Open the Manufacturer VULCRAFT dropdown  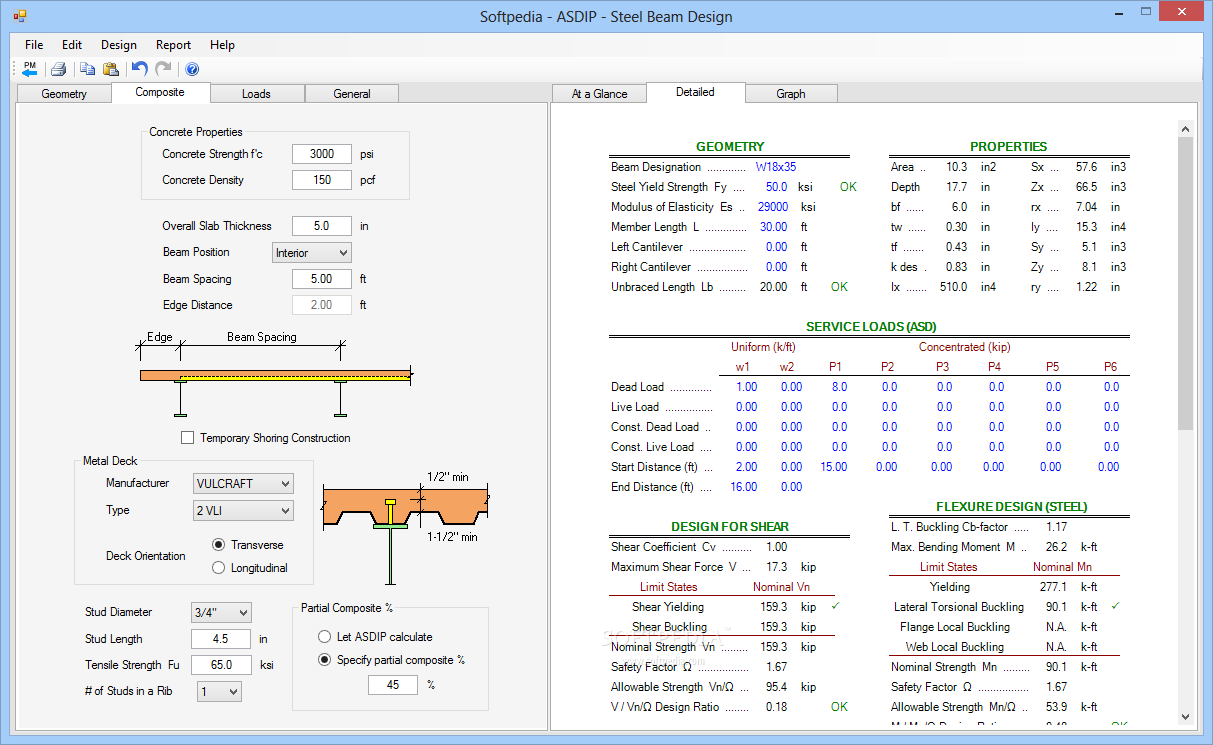243,484
